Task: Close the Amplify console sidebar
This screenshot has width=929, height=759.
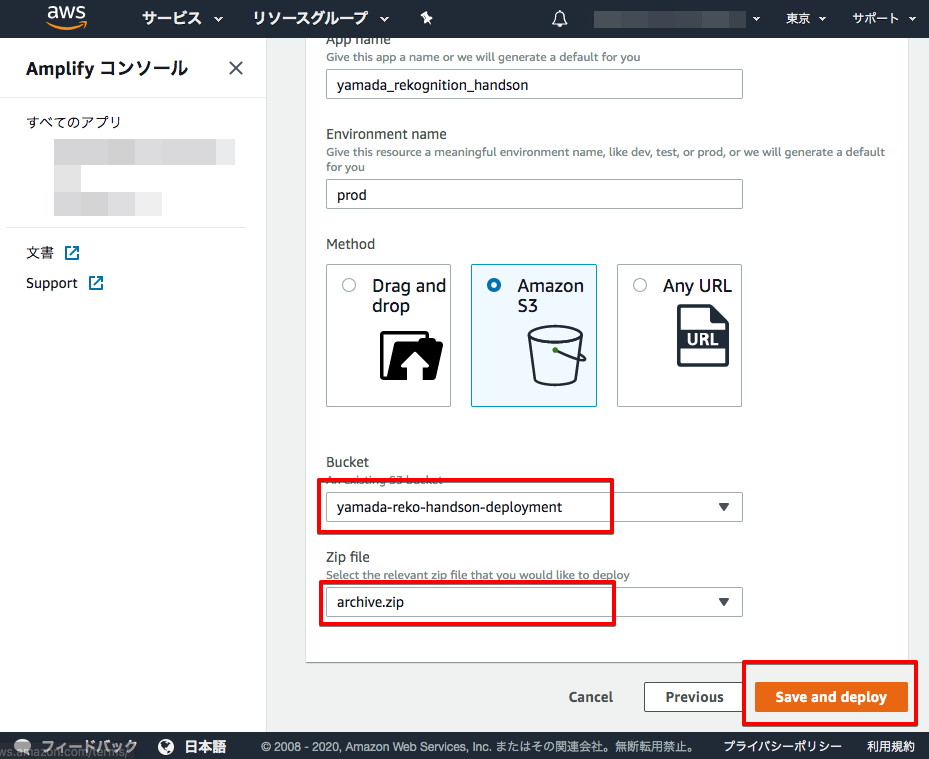Action: (x=236, y=68)
